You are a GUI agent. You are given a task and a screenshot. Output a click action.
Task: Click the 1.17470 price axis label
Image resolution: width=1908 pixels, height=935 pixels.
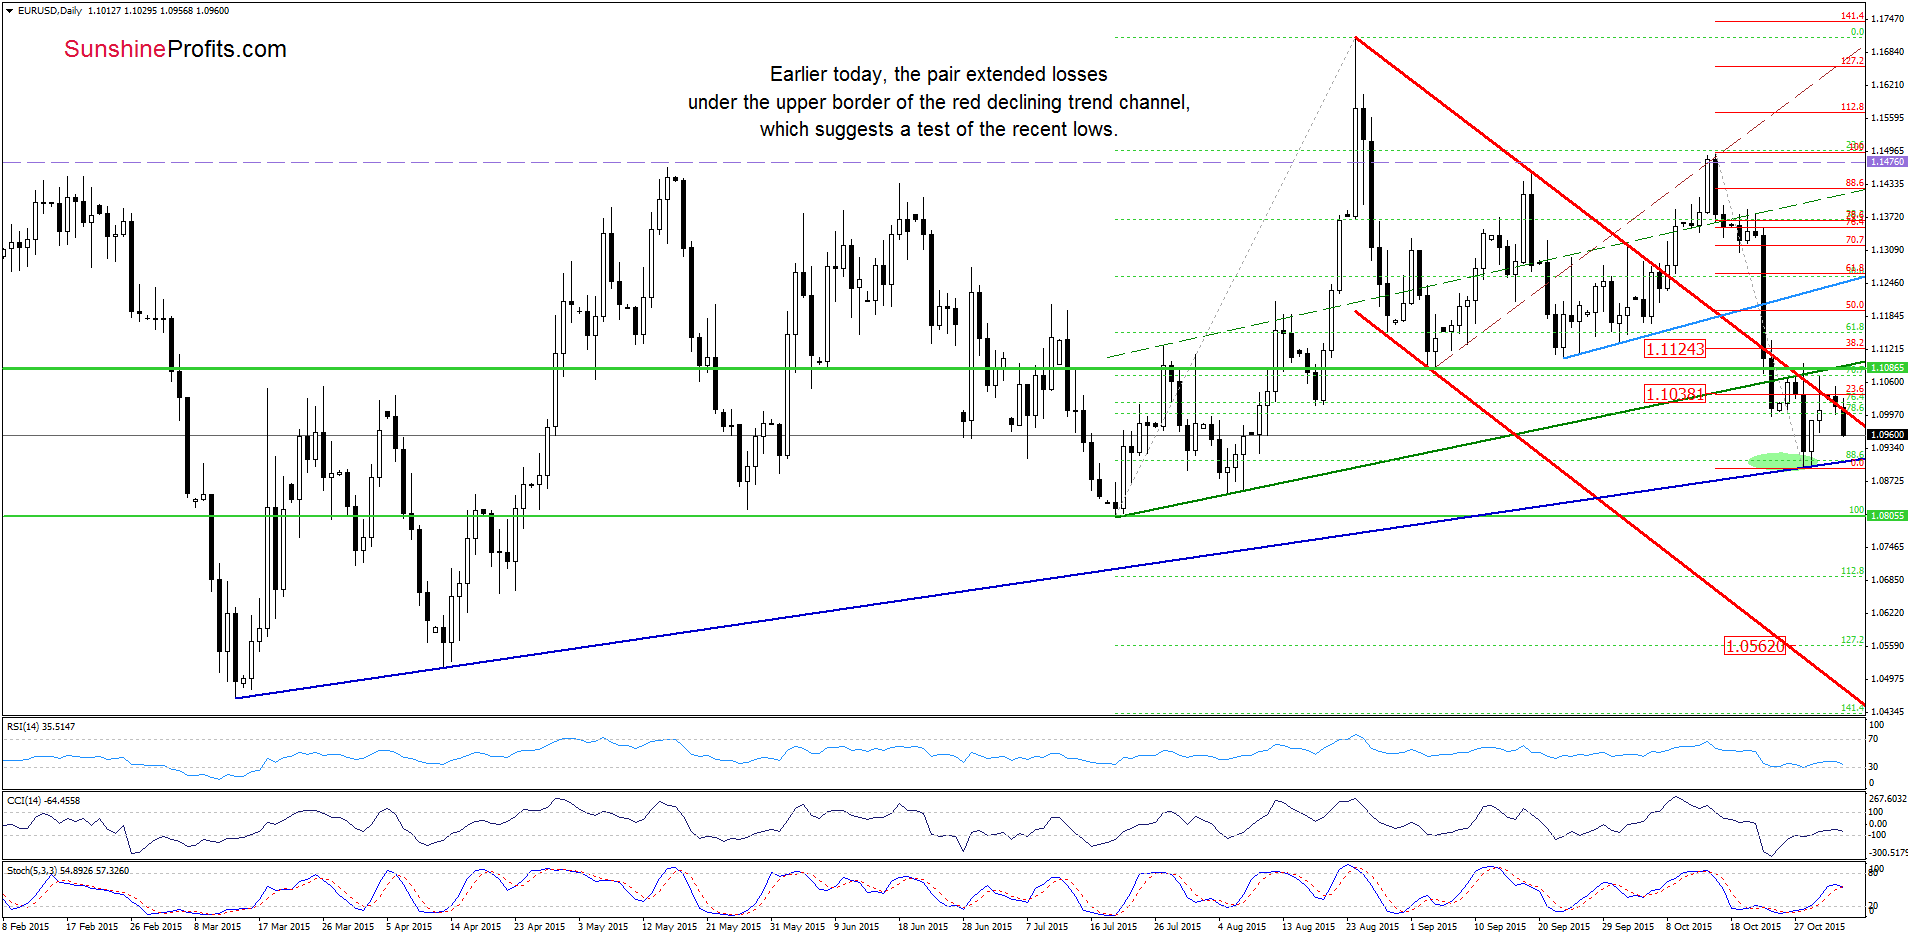point(1887,19)
